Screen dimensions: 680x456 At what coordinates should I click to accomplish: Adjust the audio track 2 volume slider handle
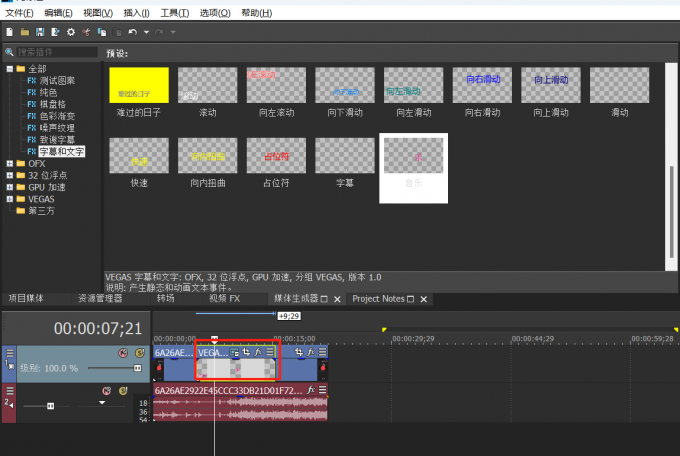pos(50,406)
